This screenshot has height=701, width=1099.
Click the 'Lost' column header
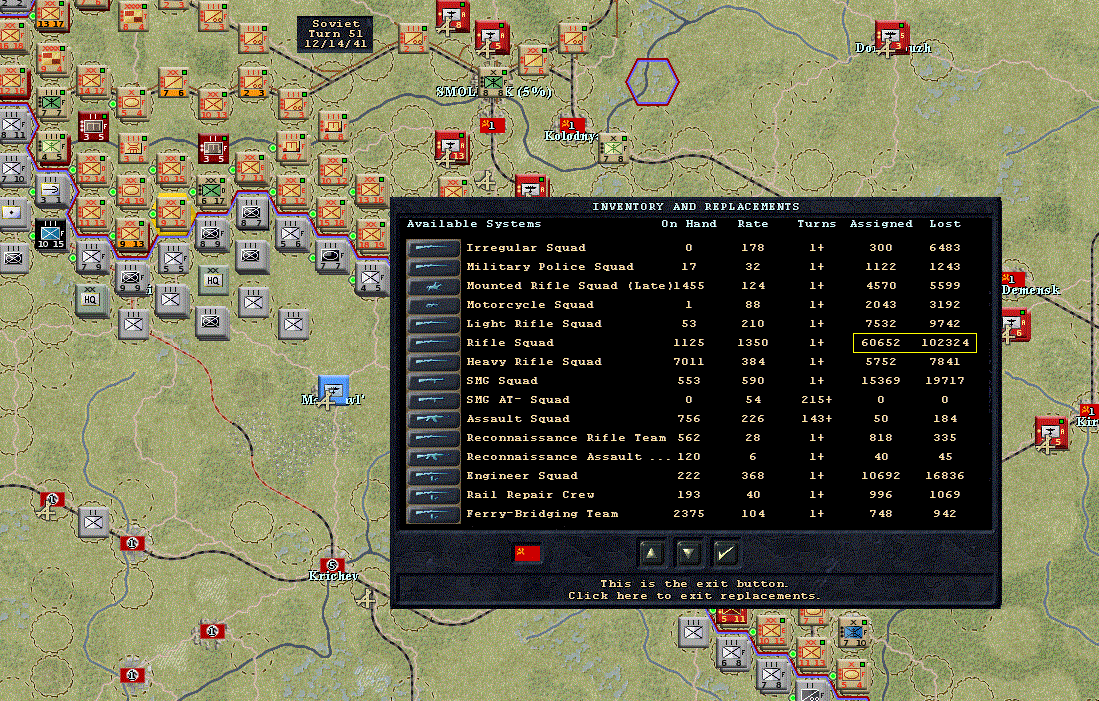click(945, 224)
